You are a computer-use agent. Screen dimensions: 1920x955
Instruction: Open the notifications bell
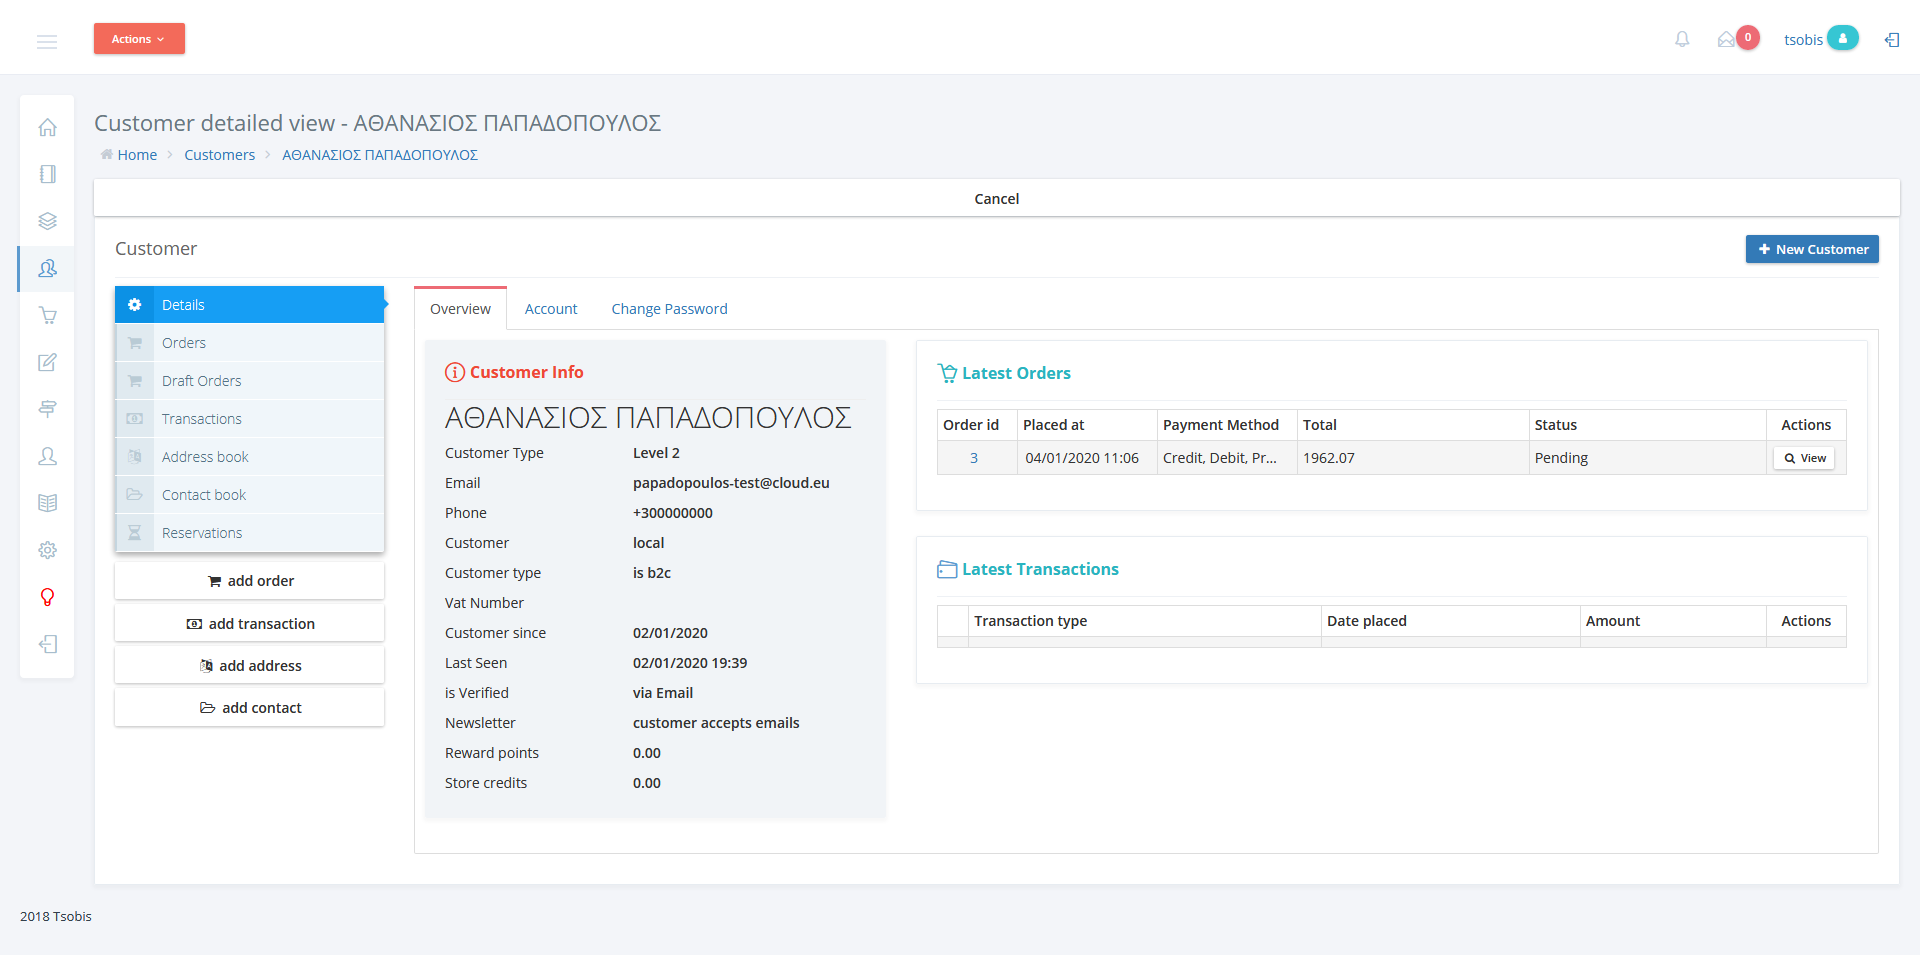(x=1682, y=39)
